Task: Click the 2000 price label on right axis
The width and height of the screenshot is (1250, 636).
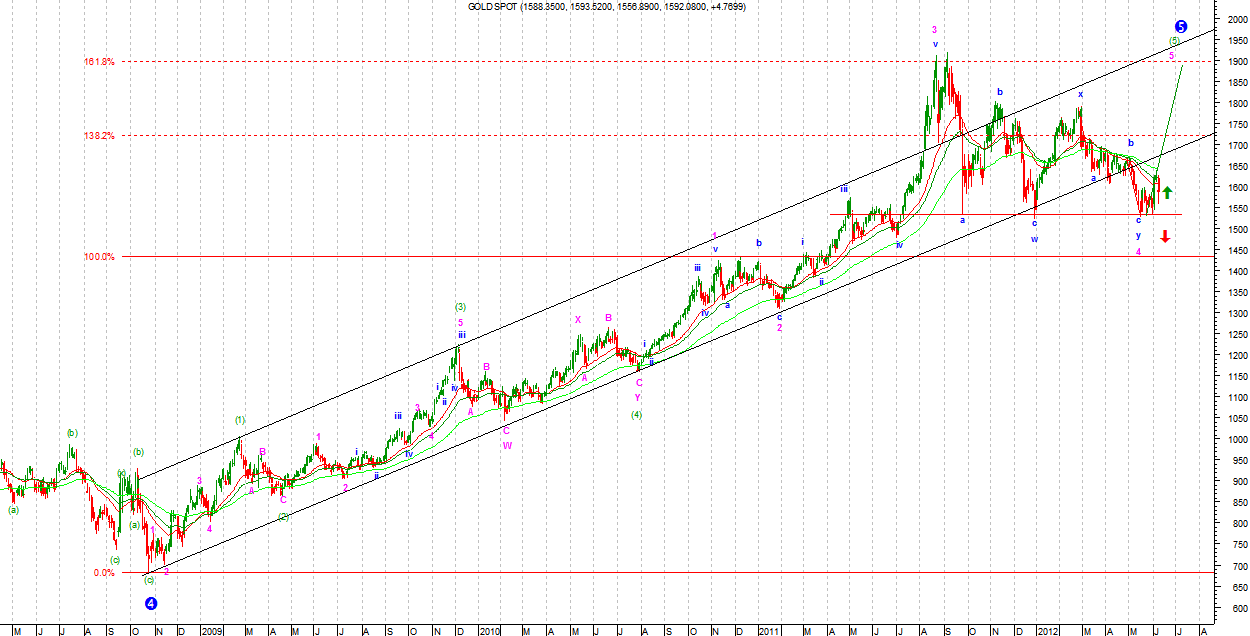Action: click(x=1227, y=19)
